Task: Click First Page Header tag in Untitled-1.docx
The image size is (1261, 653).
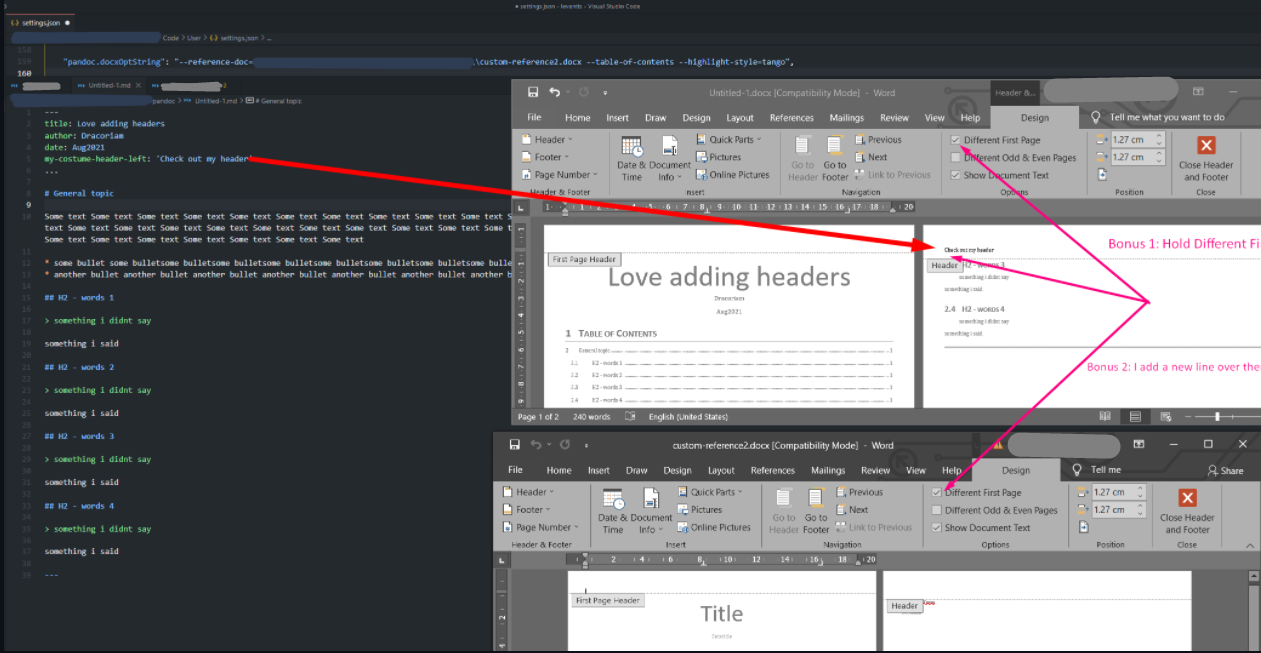Action: click(x=586, y=260)
